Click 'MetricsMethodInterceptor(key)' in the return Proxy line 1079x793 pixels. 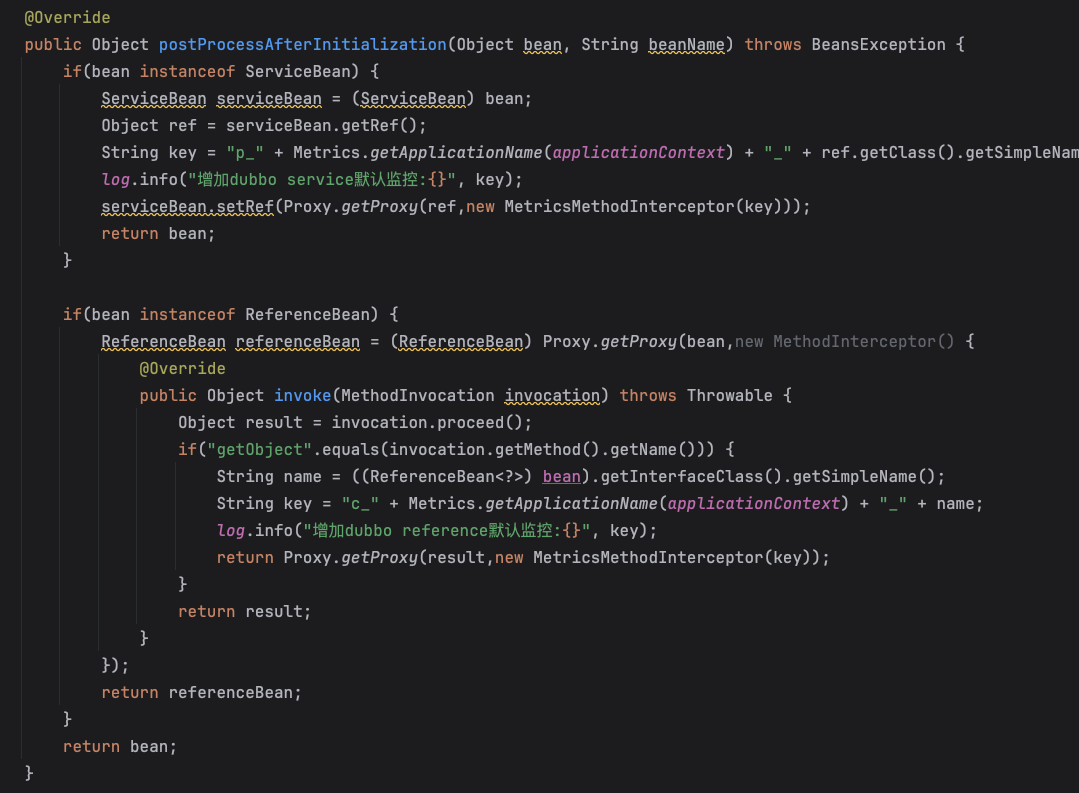coord(676,558)
